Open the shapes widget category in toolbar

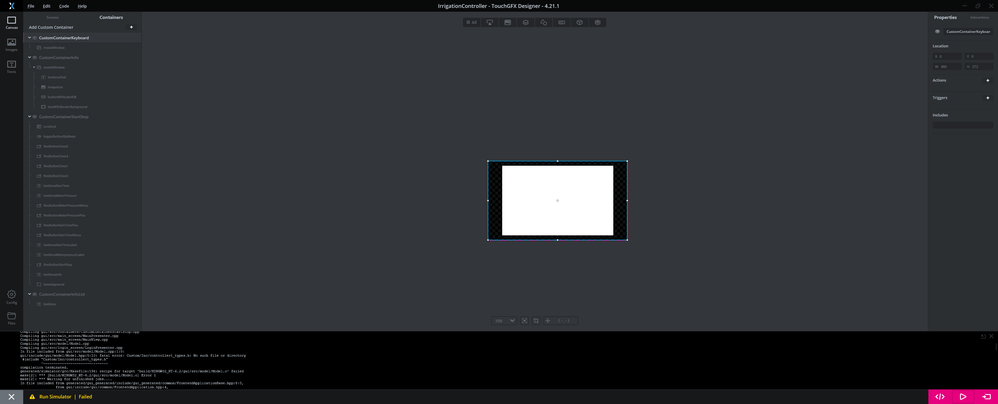click(544, 22)
